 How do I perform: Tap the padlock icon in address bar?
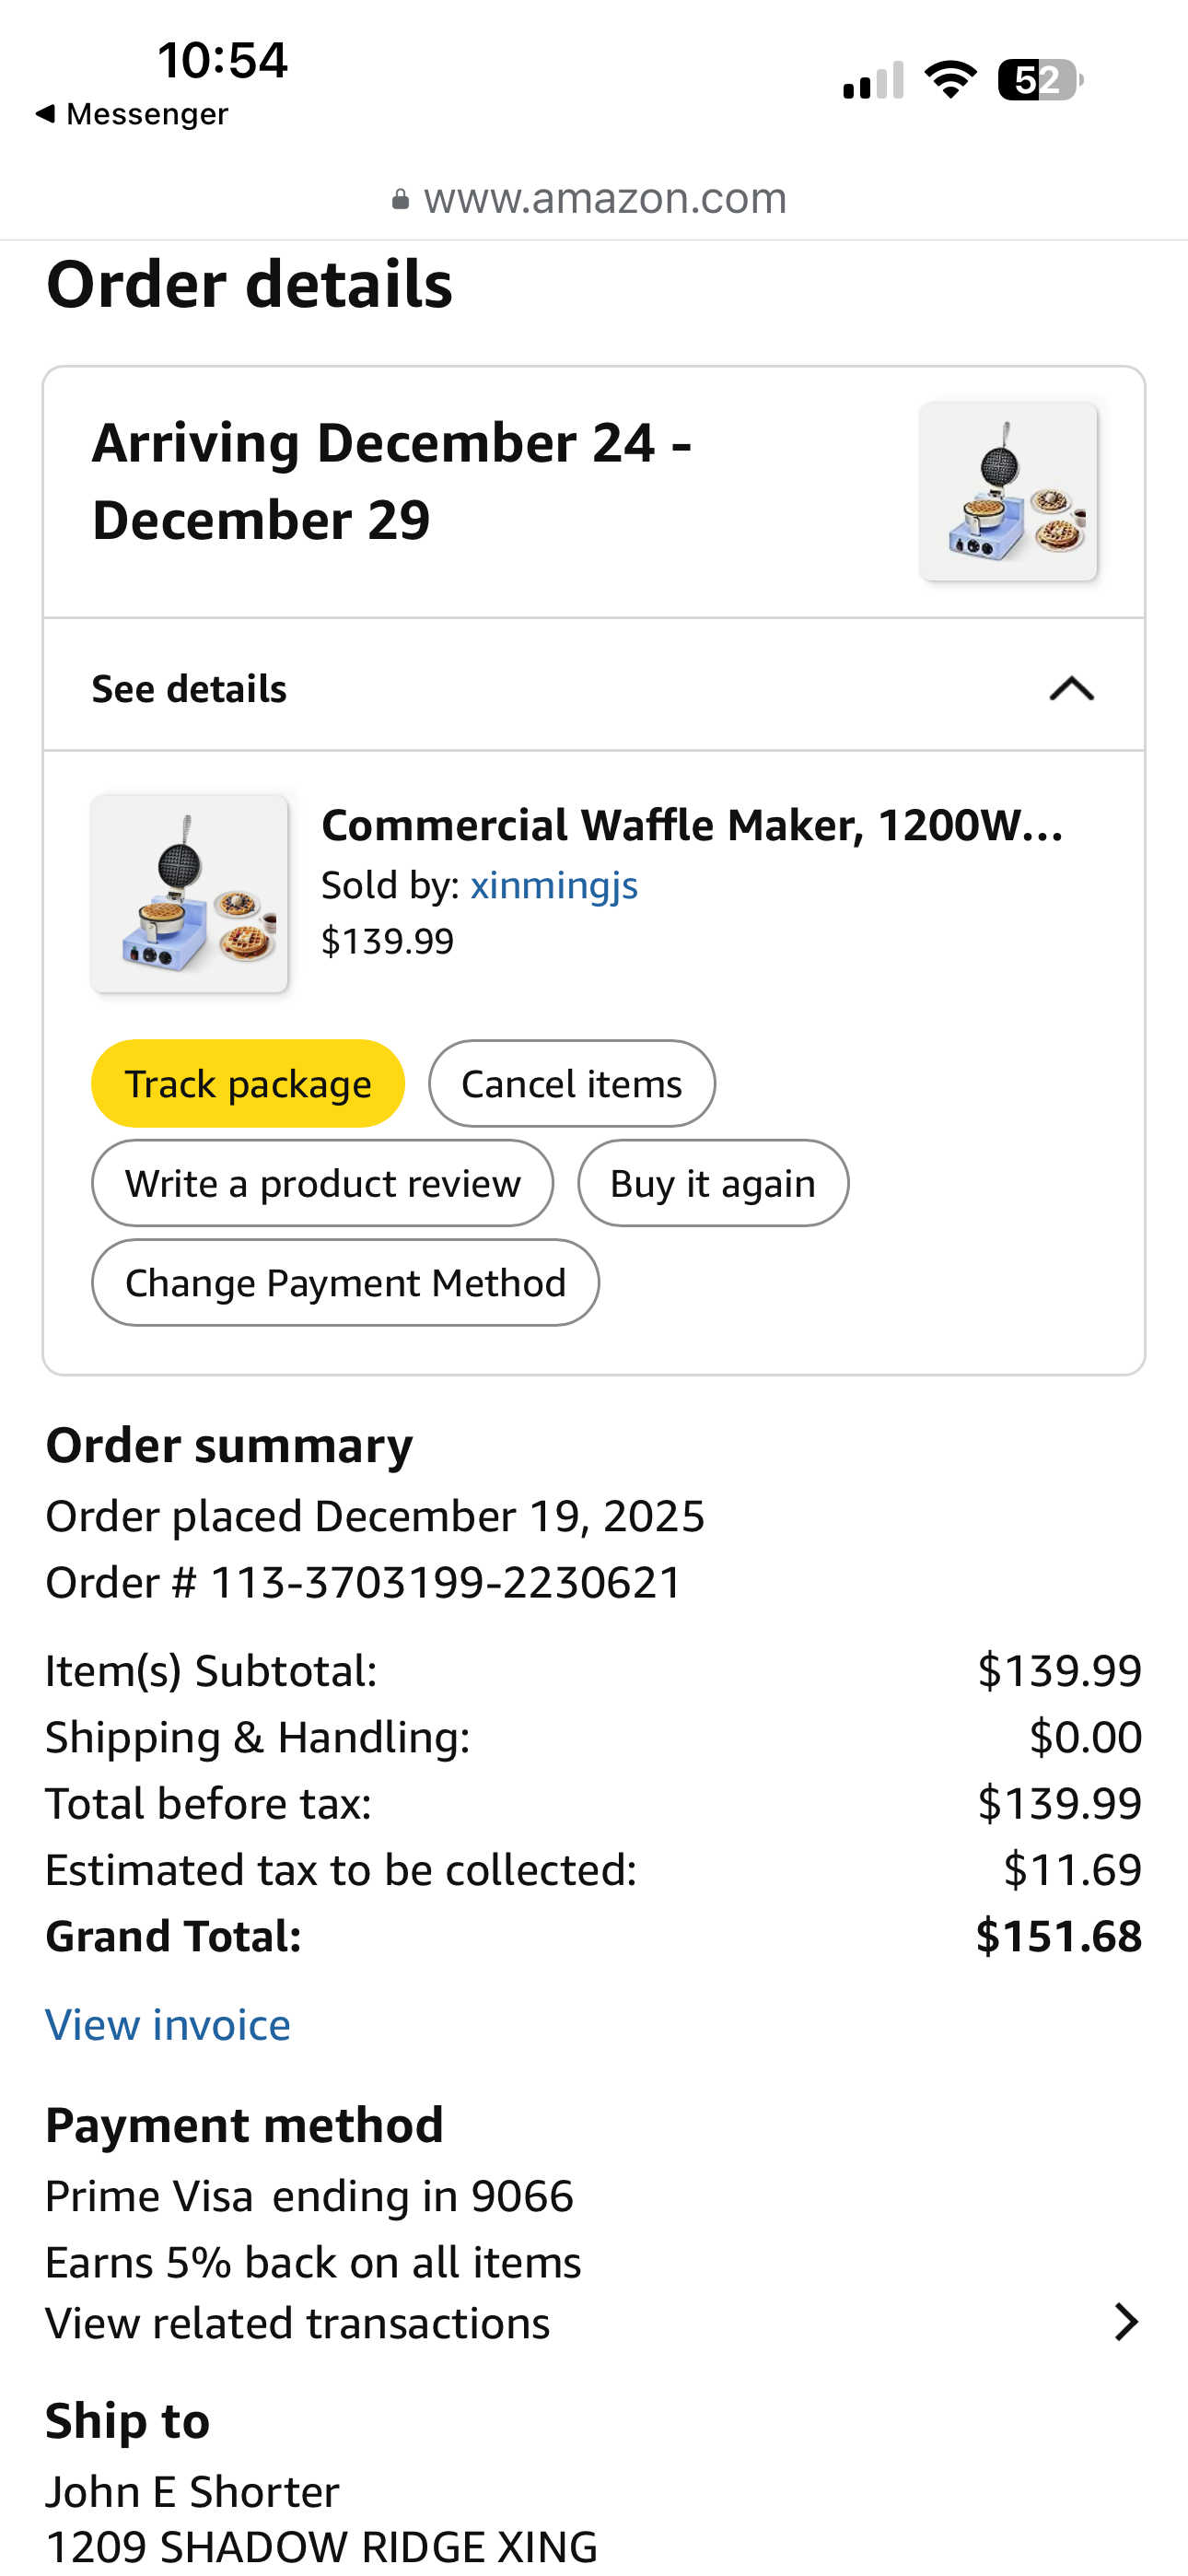[x=400, y=200]
